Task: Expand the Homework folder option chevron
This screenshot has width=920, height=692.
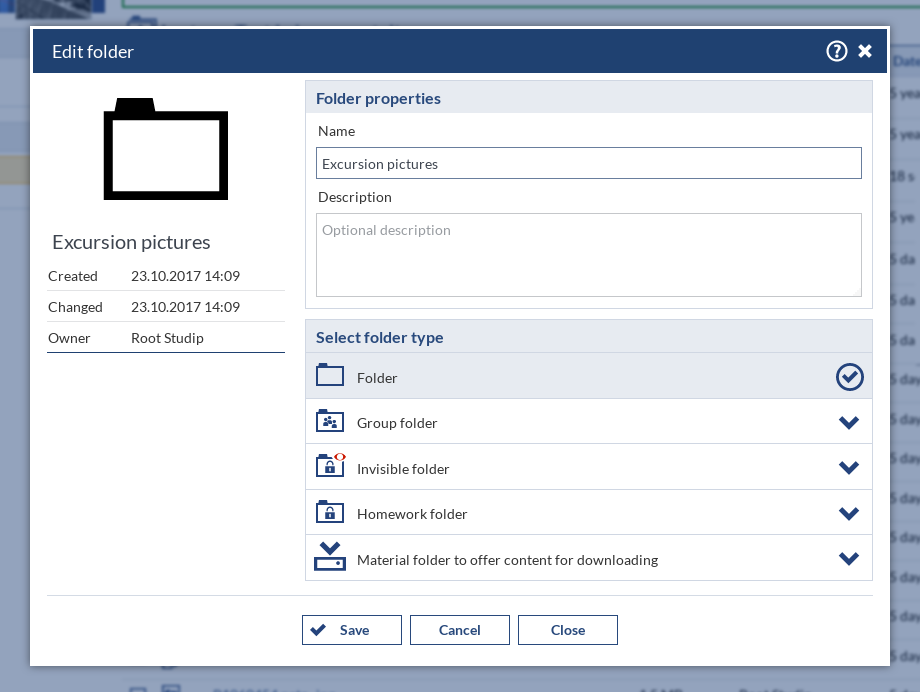Action: (x=849, y=514)
